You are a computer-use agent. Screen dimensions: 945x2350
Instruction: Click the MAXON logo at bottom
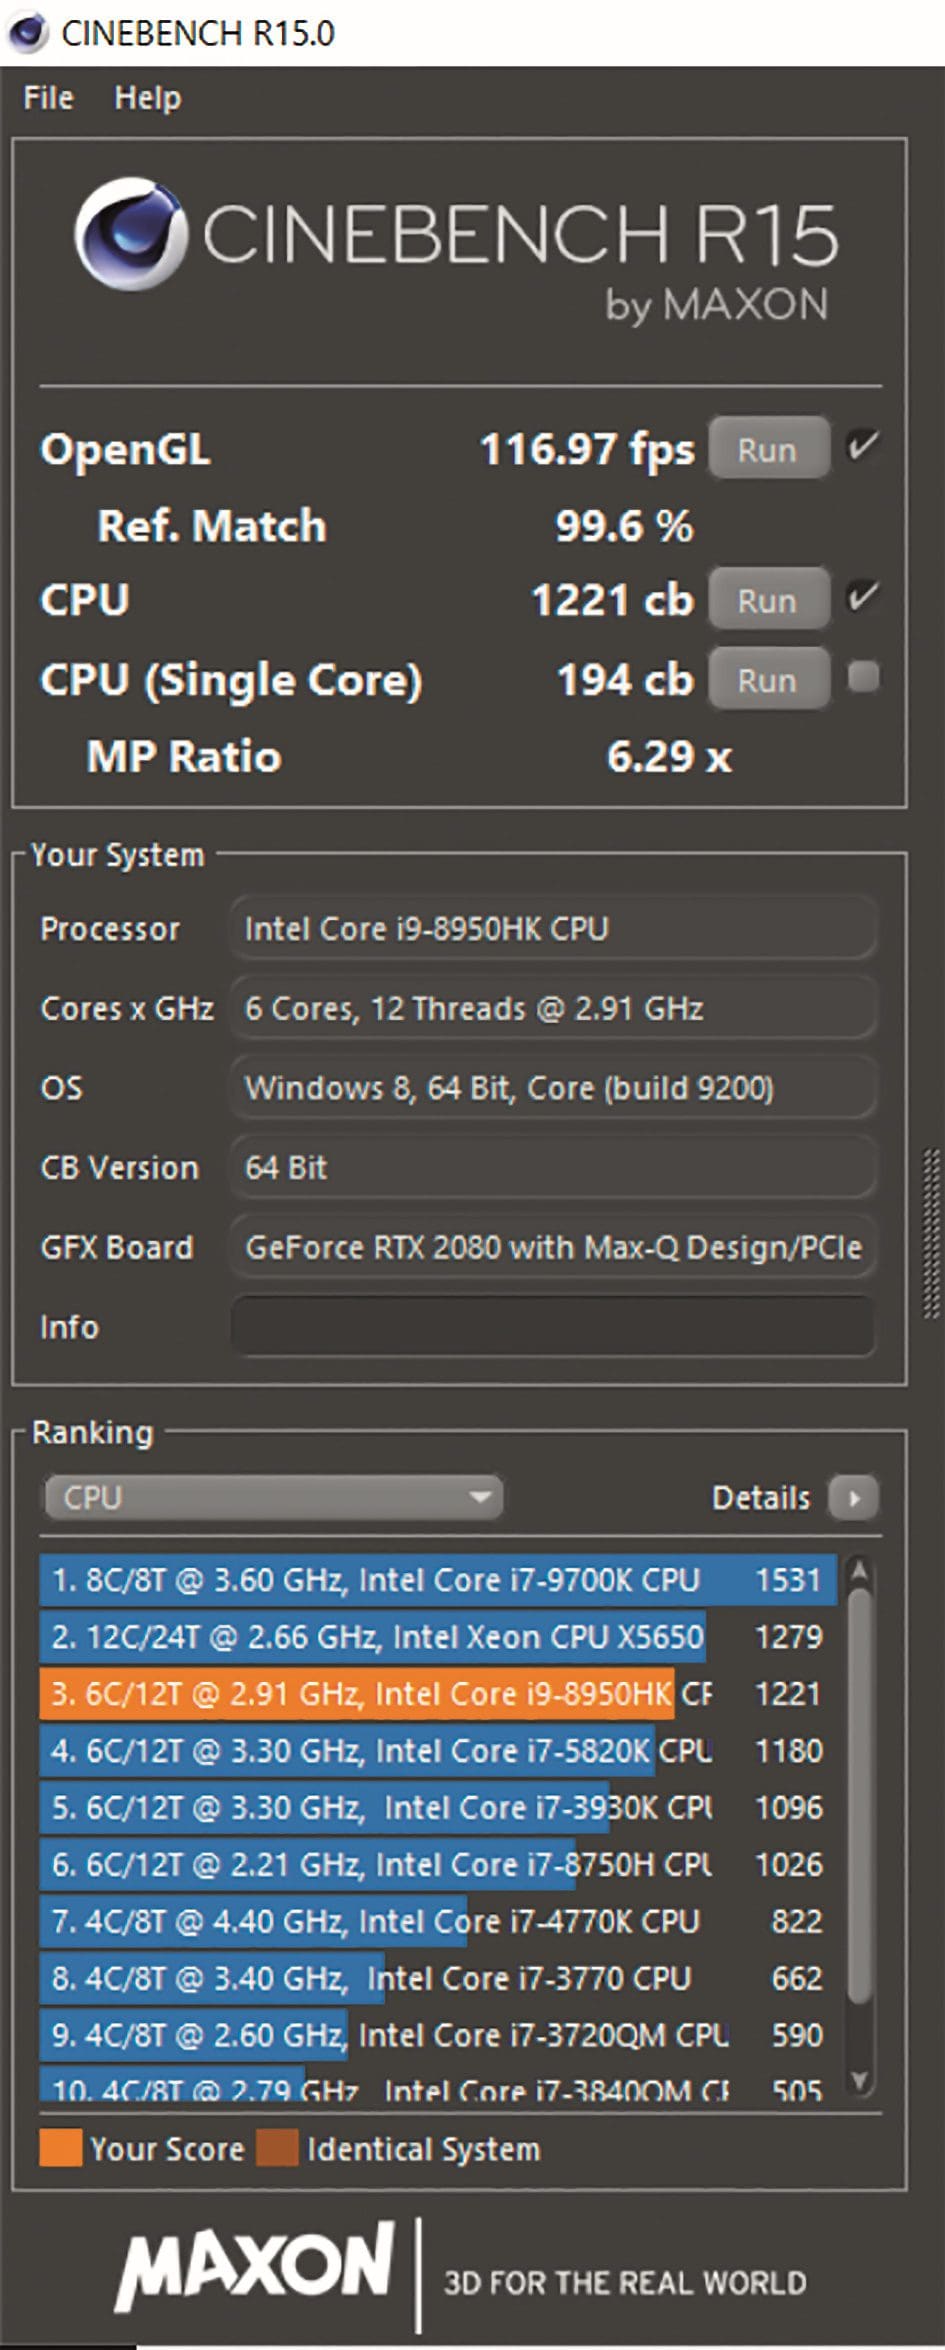click(x=256, y=2265)
